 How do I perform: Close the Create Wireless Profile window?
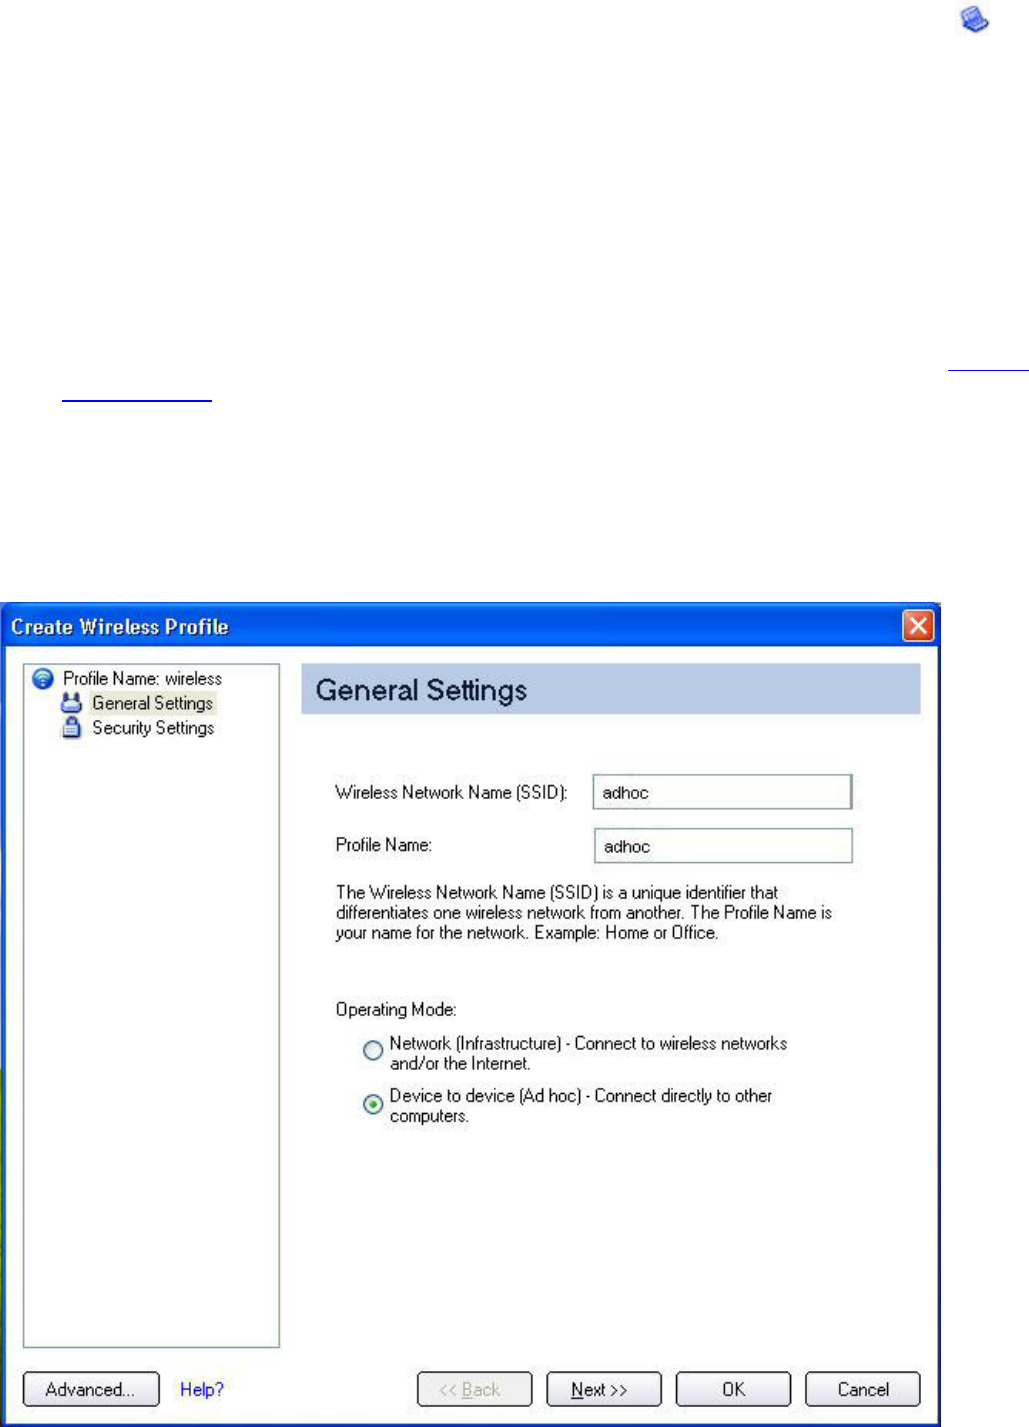[x=918, y=626]
